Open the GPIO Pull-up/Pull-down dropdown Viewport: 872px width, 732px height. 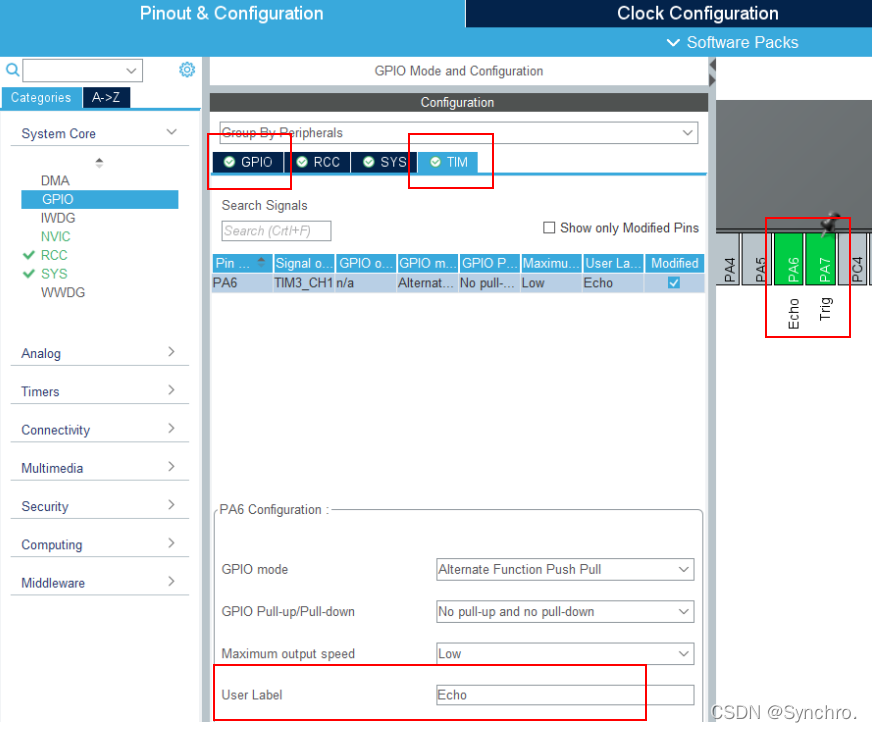point(683,612)
